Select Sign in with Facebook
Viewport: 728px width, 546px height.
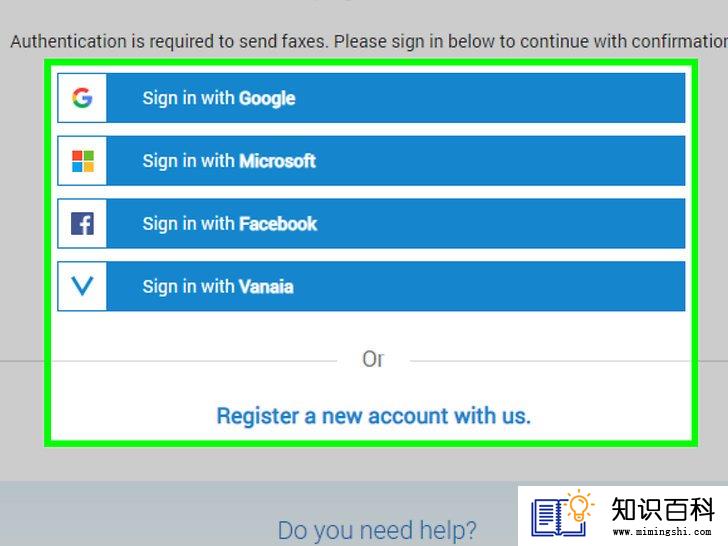[x=371, y=224]
